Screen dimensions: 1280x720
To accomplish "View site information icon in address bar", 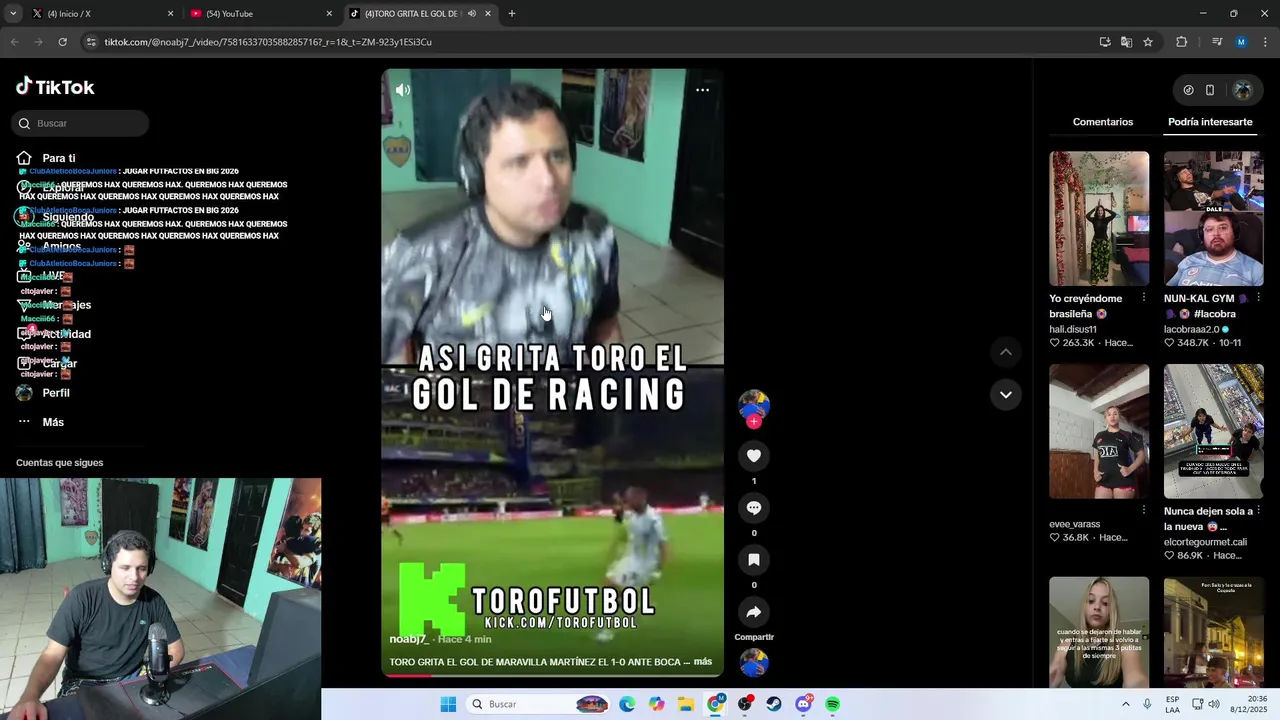I will coord(92,42).
